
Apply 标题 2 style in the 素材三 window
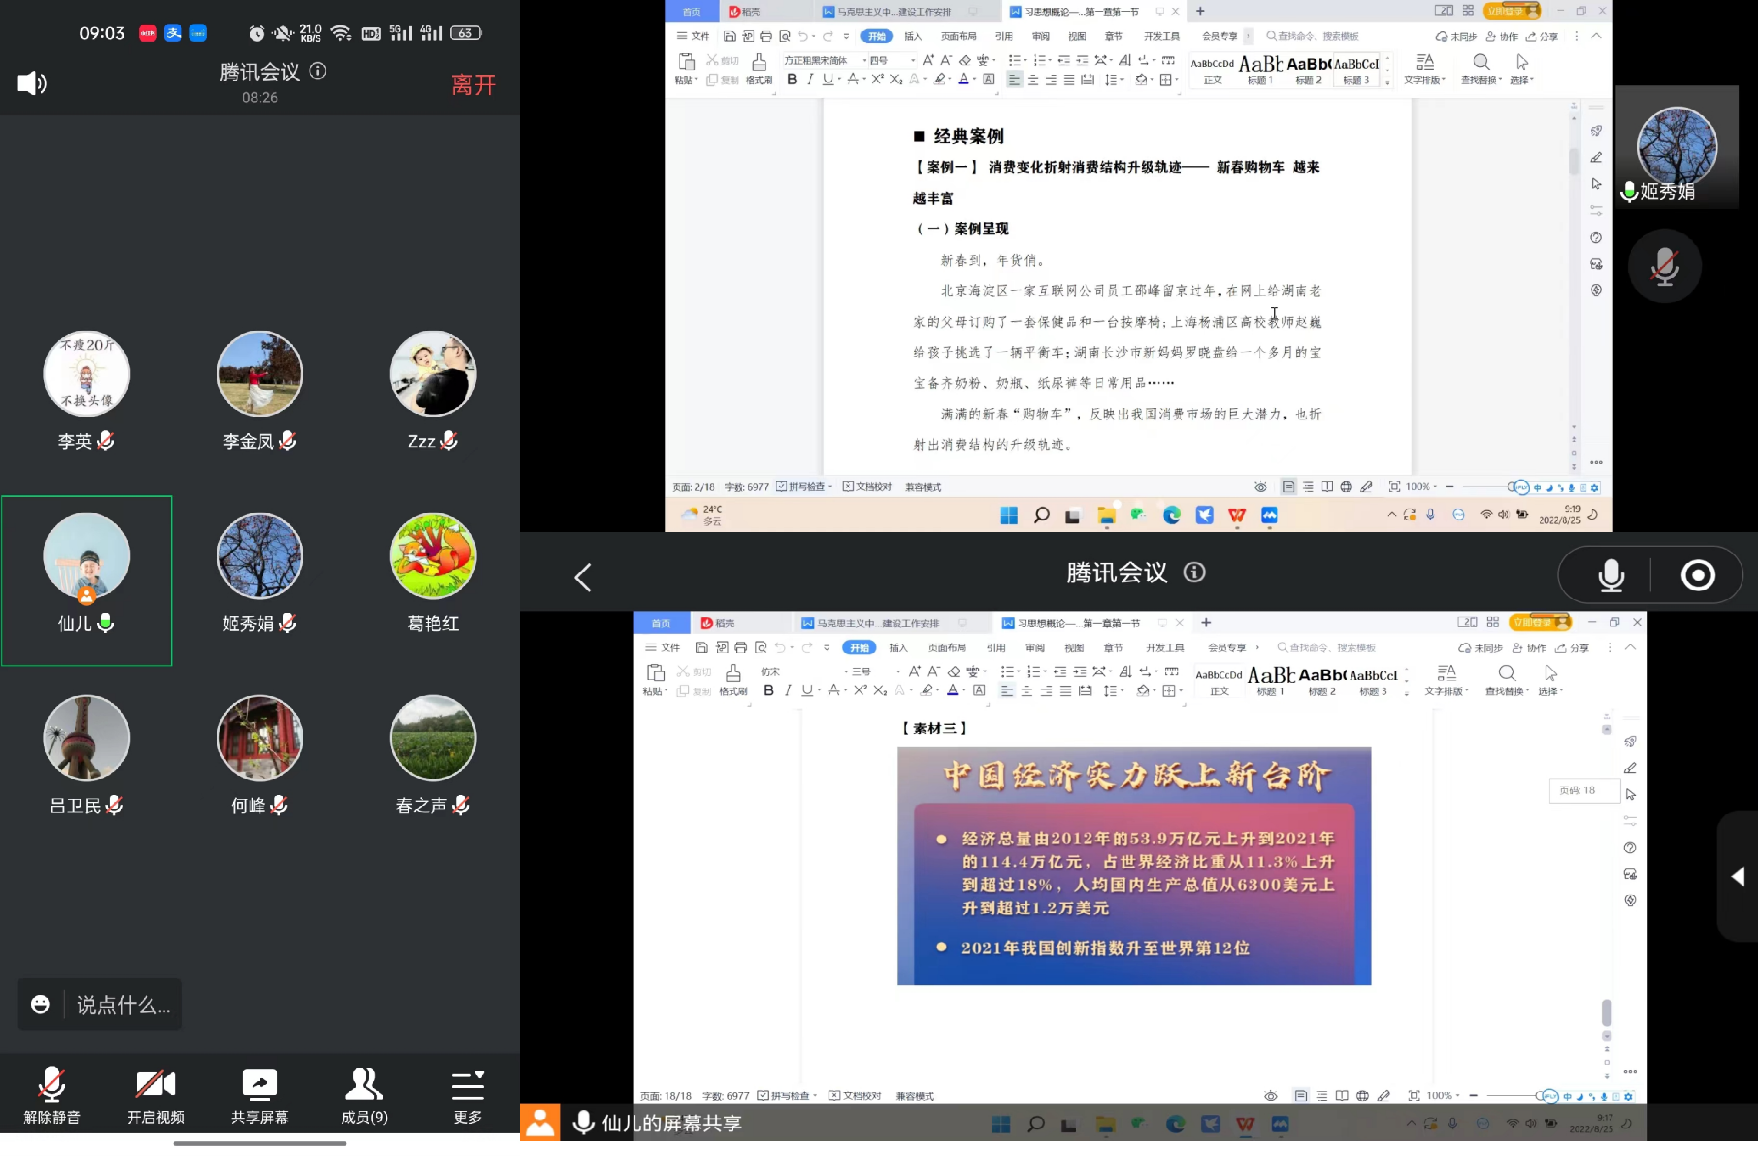1322,681
